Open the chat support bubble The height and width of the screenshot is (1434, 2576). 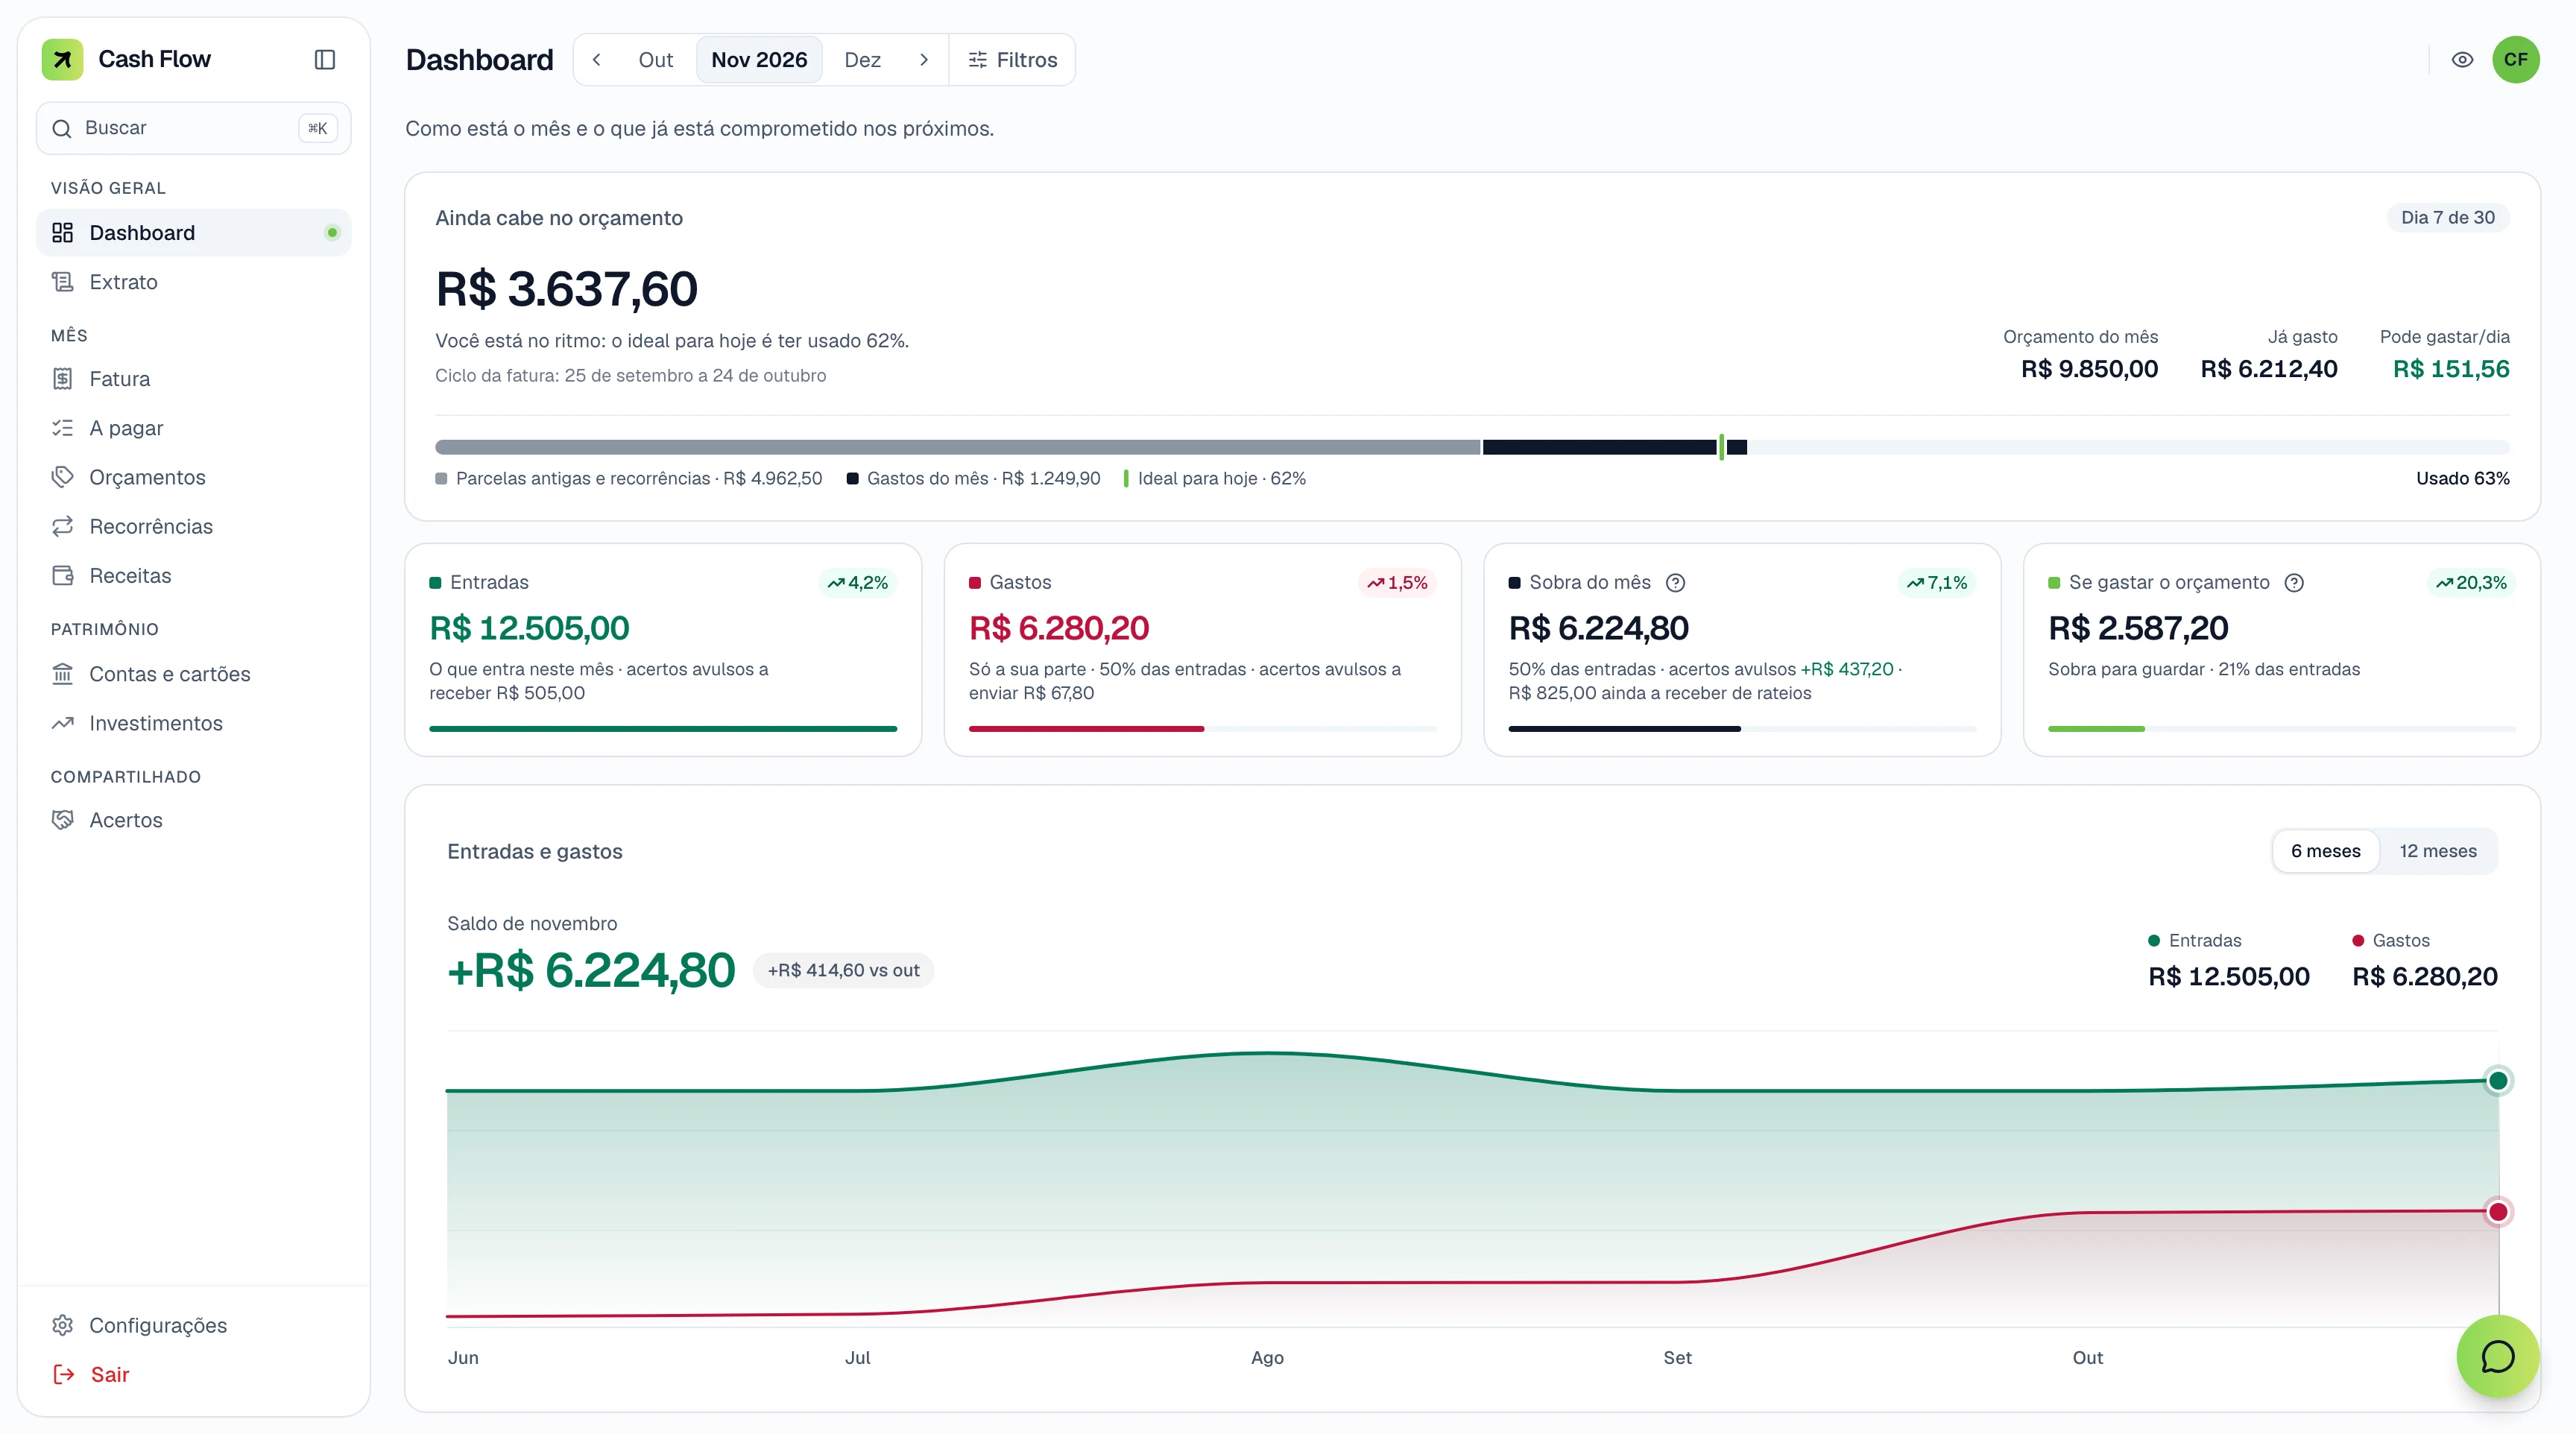tap(2497, 1356)
